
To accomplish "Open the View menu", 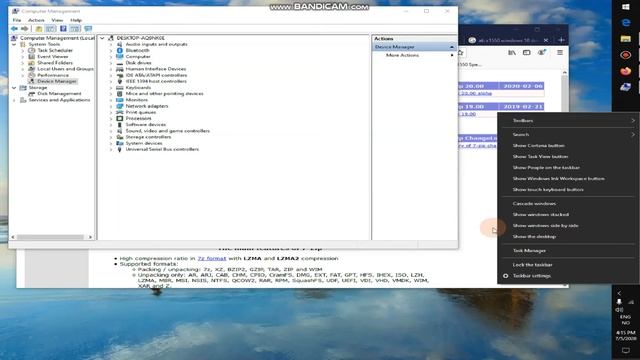I will 57,20.
